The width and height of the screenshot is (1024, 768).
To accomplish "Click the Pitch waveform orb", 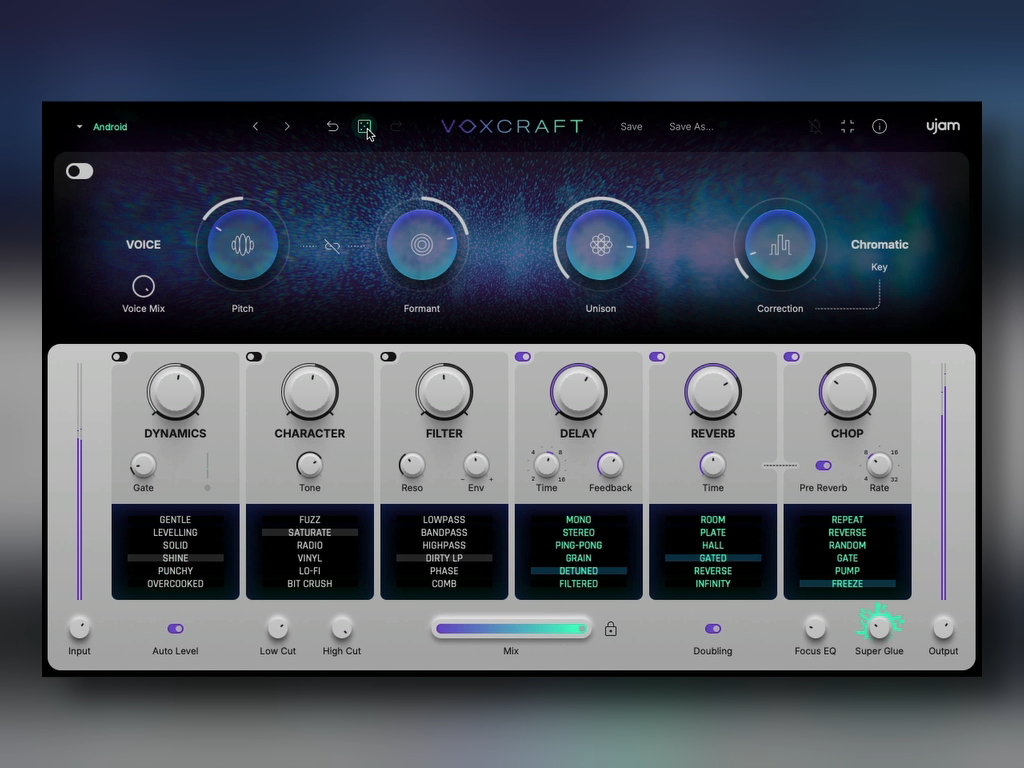I will click(243, 245).
